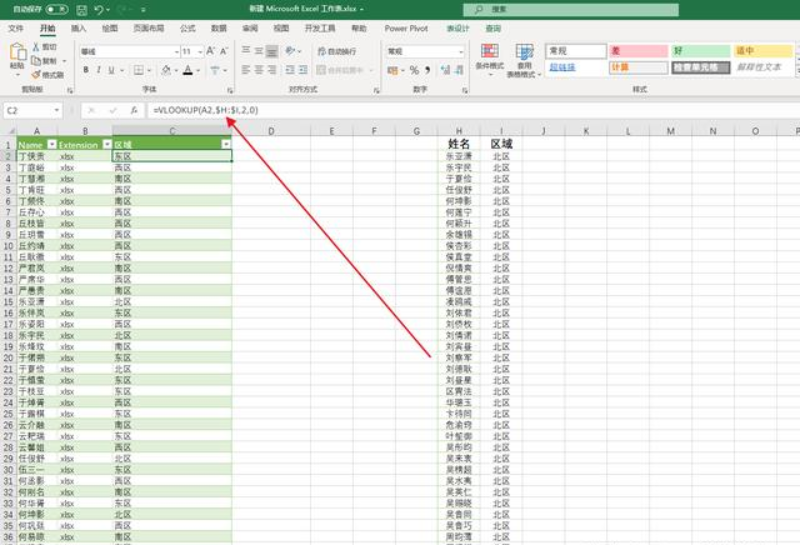Screen dimensions: 801x545
Task: Switch to the 数据 (Data) tab
Action: 219,28
